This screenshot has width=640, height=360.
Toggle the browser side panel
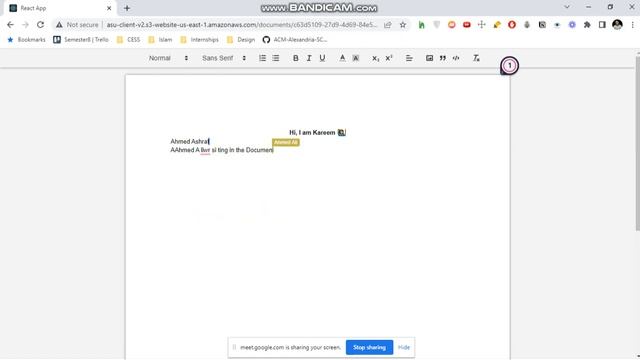point(602,25)
